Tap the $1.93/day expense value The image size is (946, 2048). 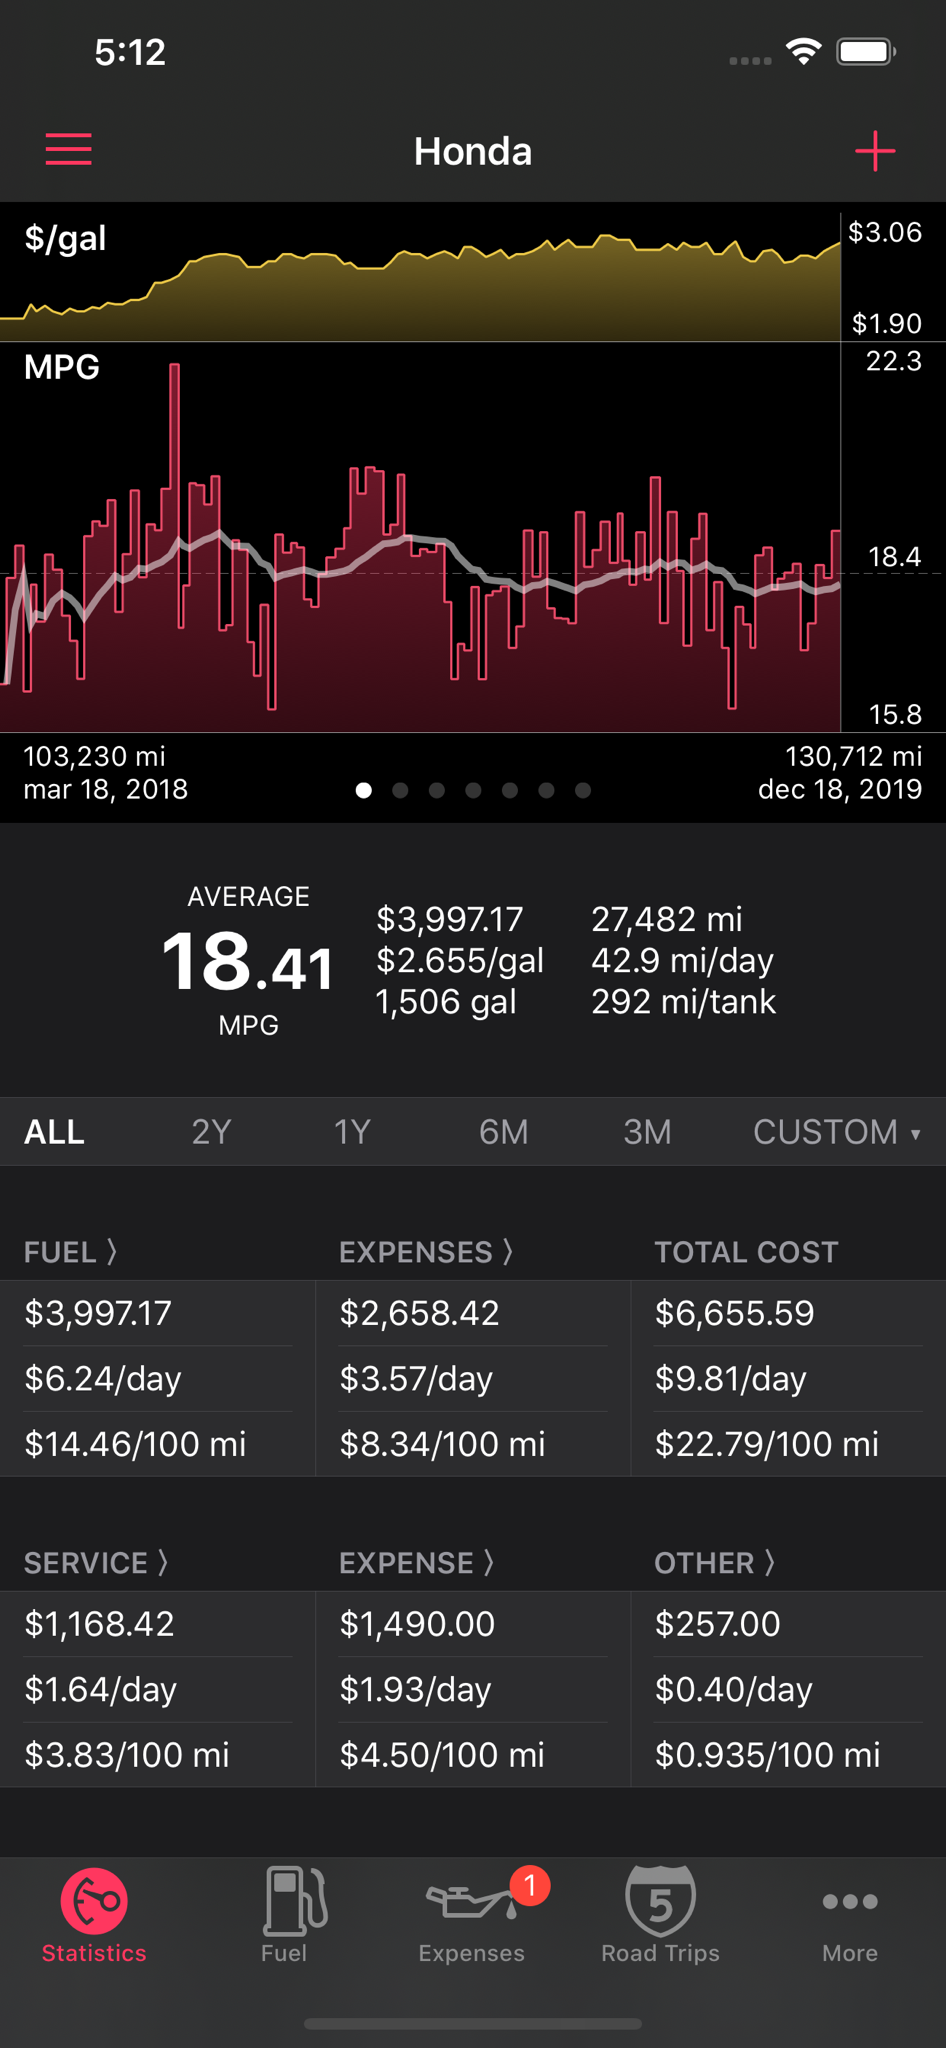[415, 1689]
